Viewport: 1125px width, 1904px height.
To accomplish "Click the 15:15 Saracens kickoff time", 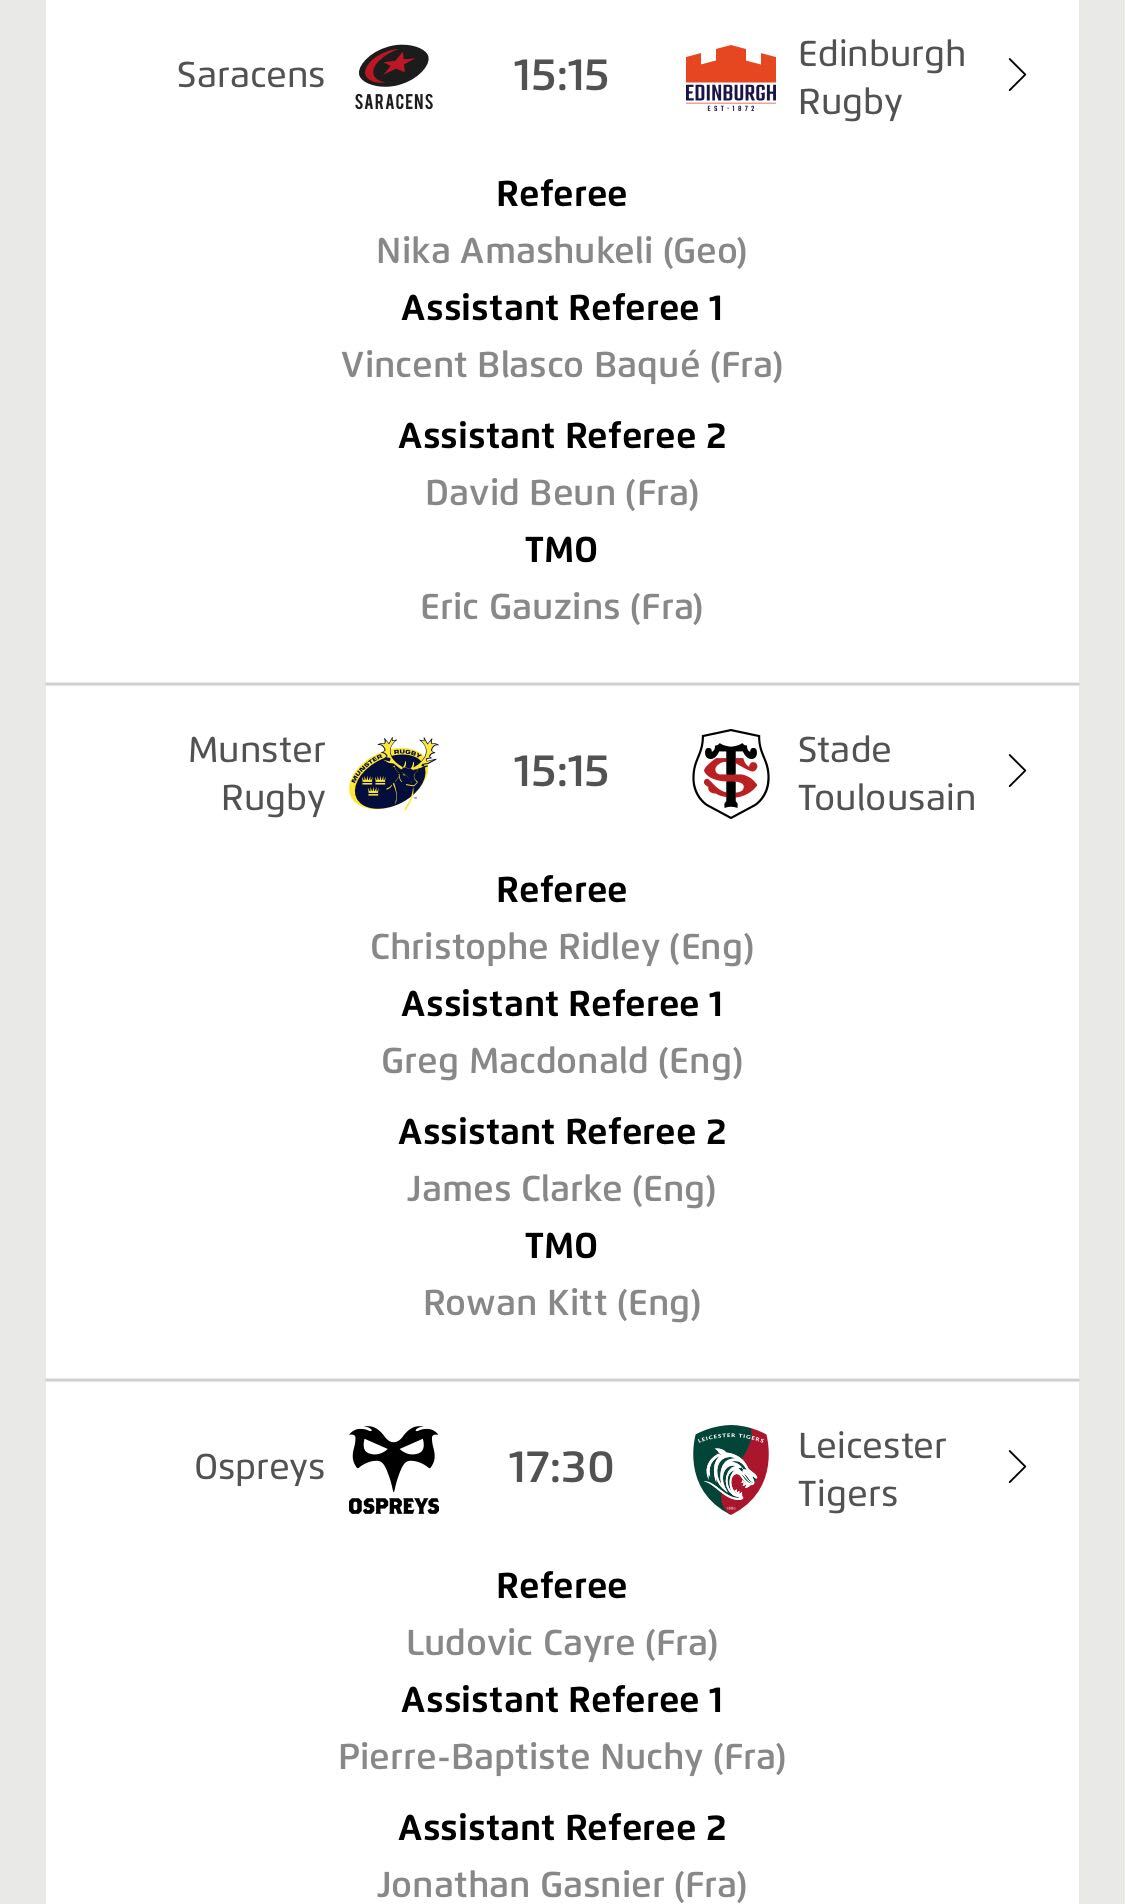I will tap(561, 76).
